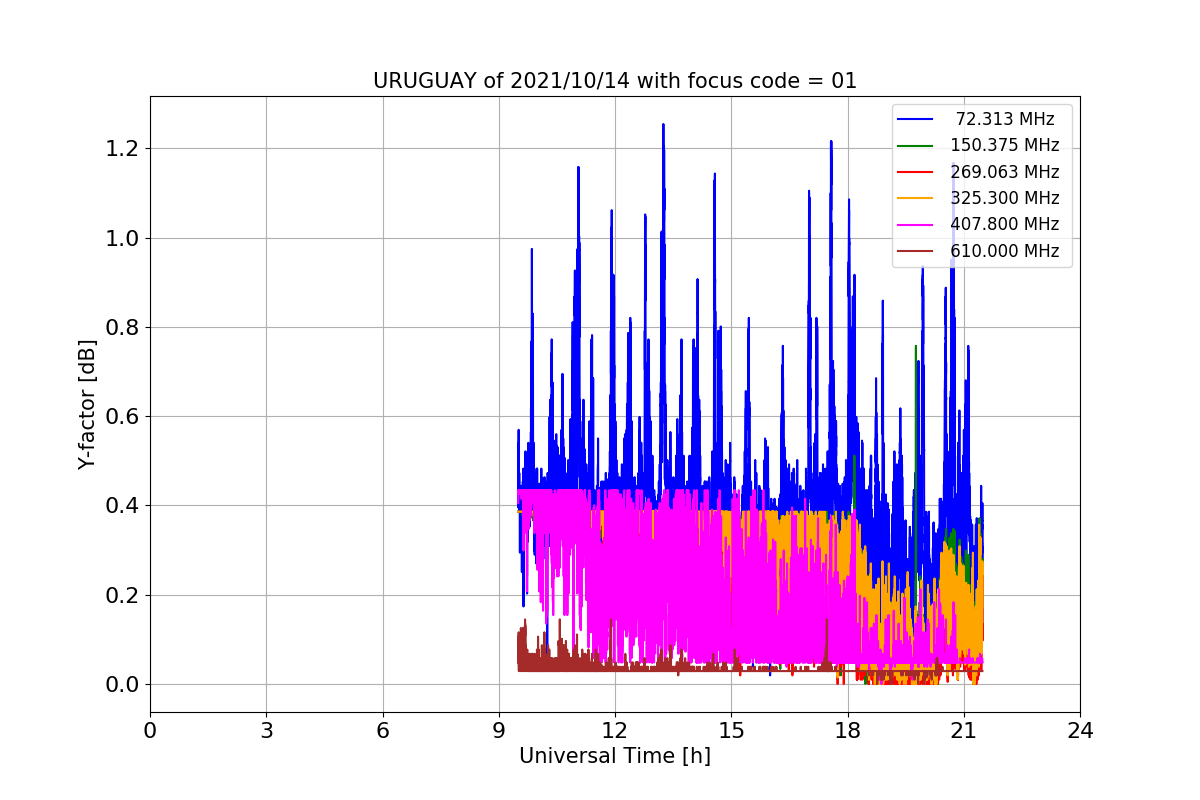
Task: Click the green spike near 20 hours
Action: pyautogui.click(x=916, y=350)
